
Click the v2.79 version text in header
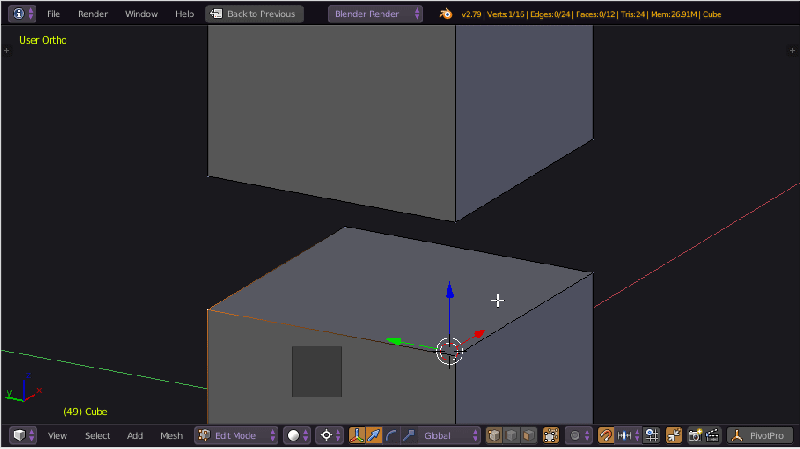tap(471, 14)
